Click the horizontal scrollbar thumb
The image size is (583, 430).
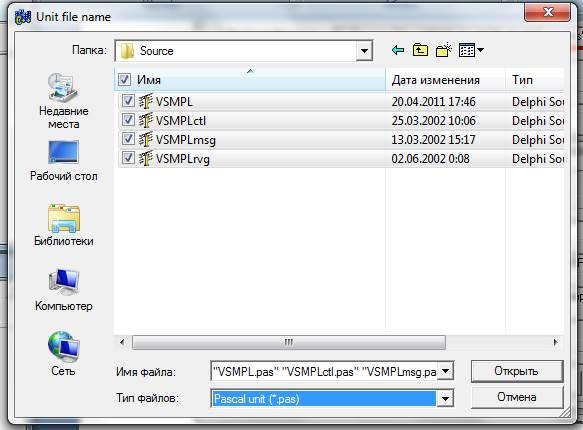pyautogui.click(x=289, y=342)
